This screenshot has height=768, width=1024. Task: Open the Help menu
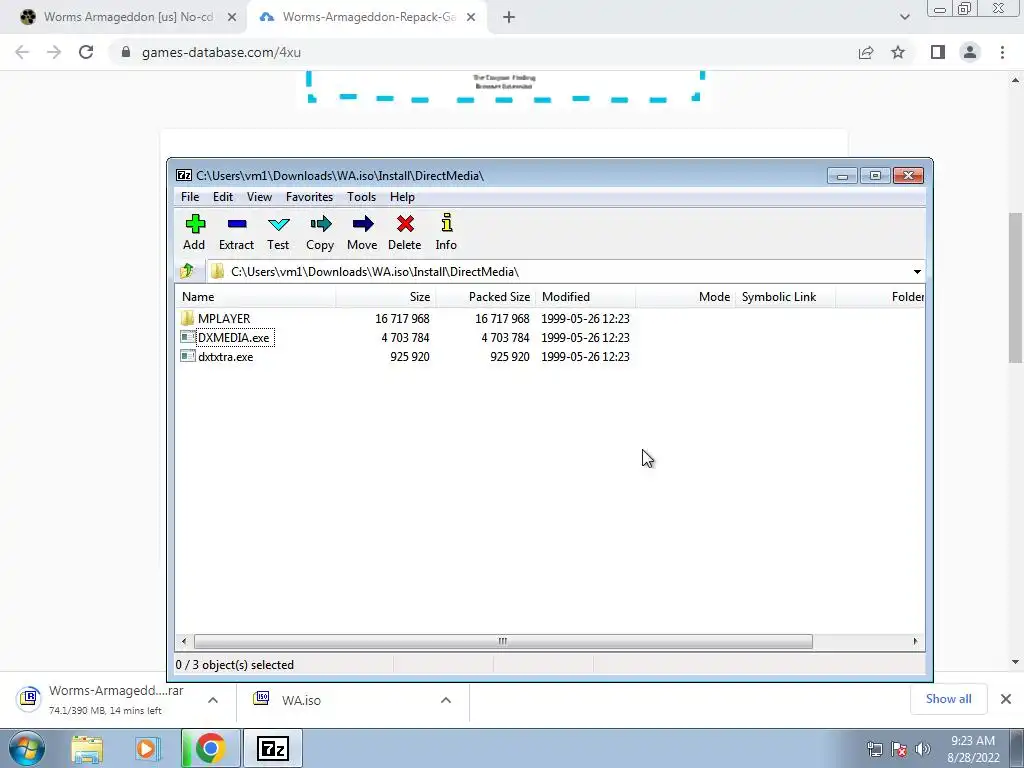tap(402, 197)
